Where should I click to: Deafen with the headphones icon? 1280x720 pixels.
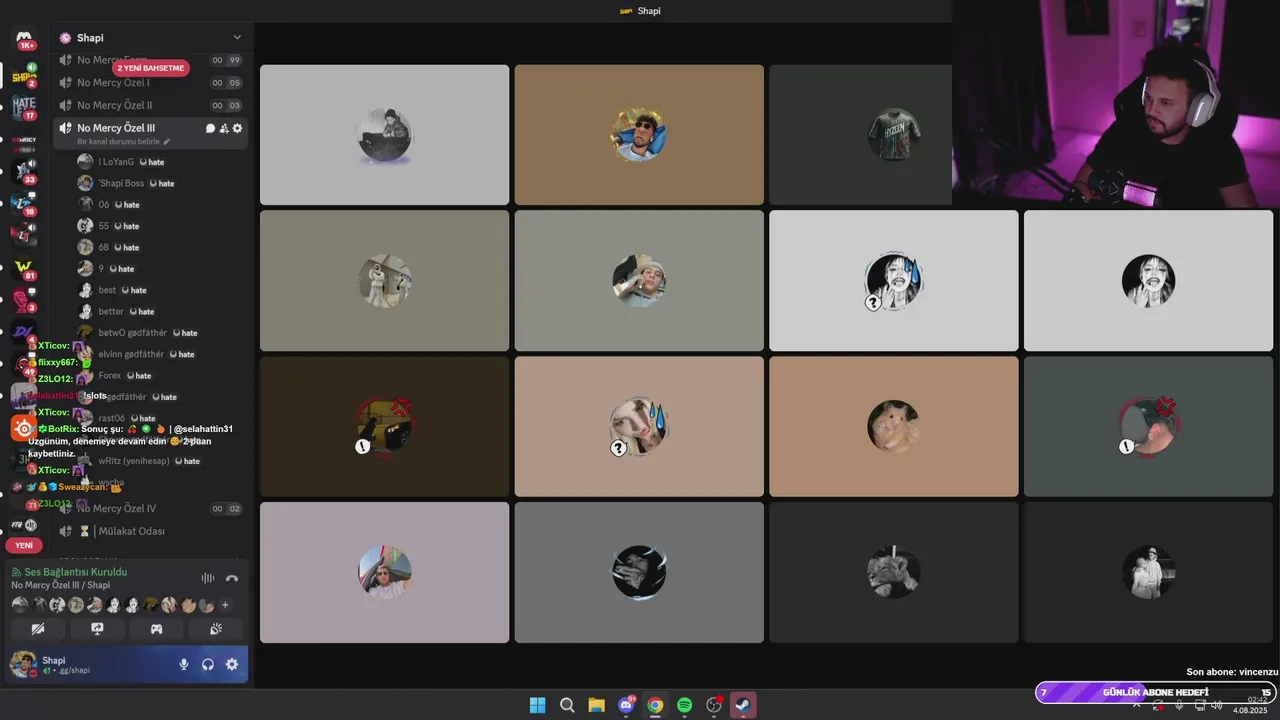pyautogui.click(x=208, y=664)
